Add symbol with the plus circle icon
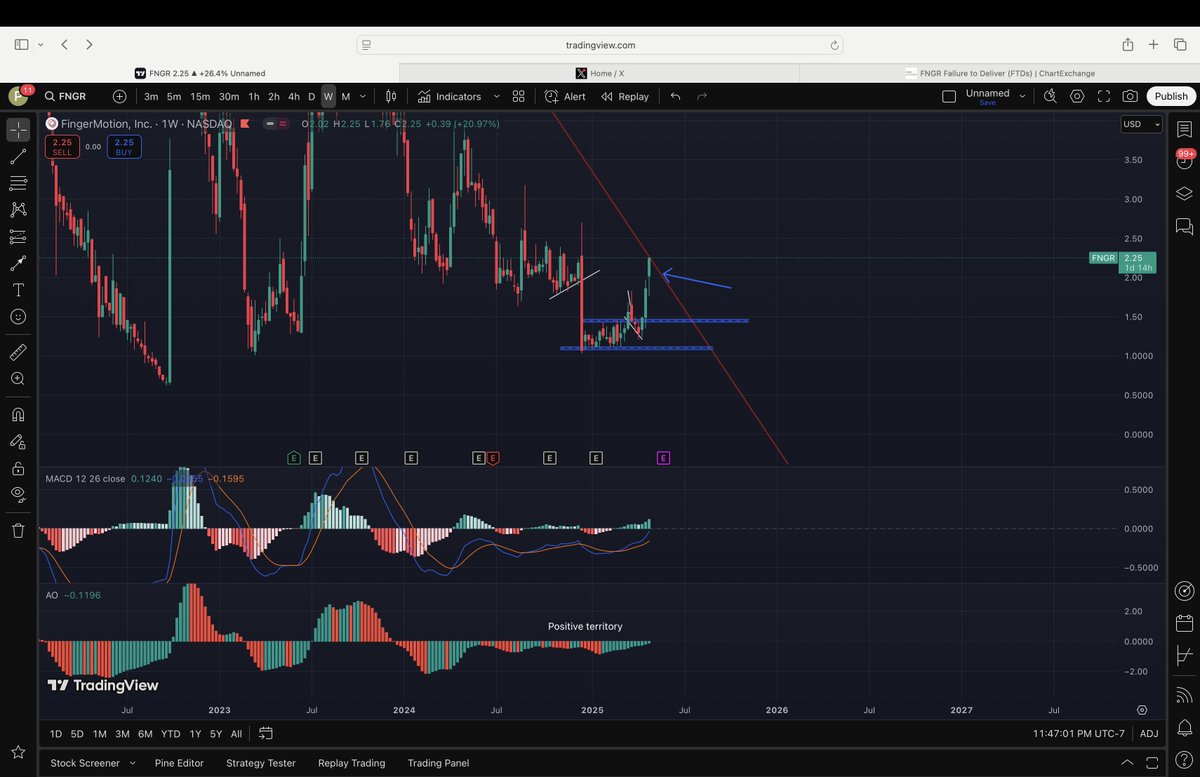 (x=120, y=97)
